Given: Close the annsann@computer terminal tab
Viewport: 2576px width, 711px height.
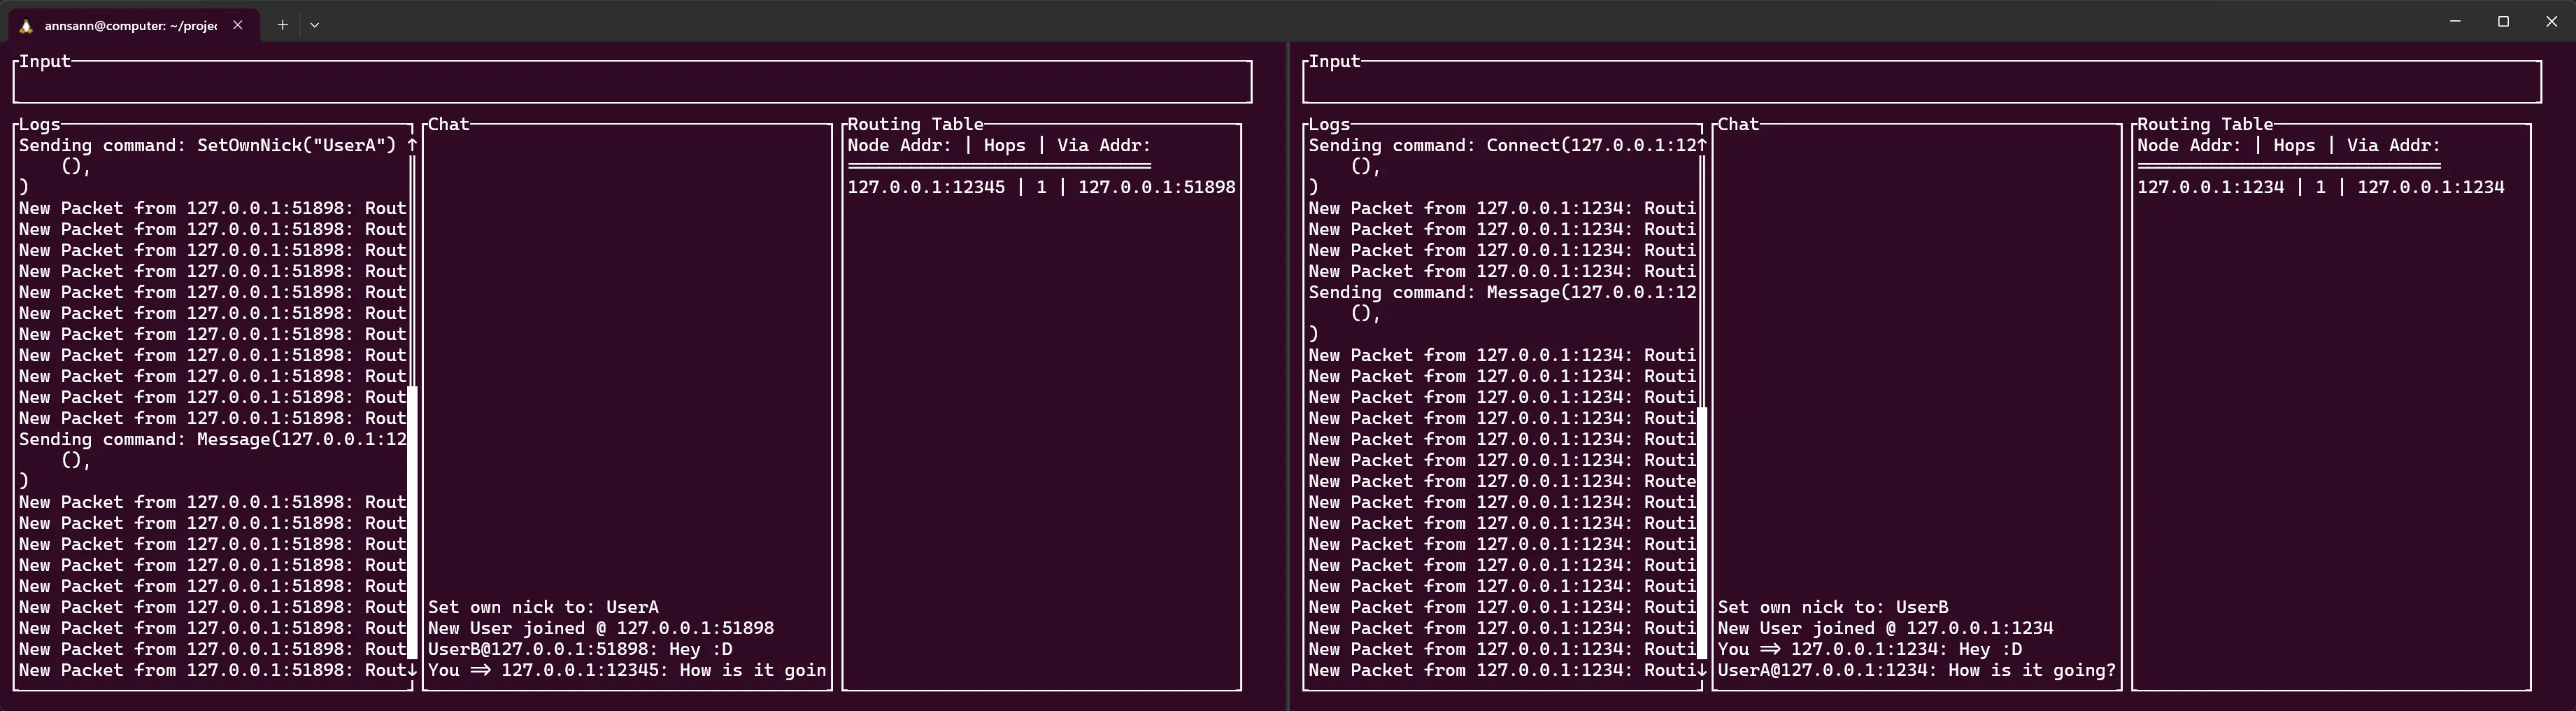Looking at the screenshot, I should [238, 25].
